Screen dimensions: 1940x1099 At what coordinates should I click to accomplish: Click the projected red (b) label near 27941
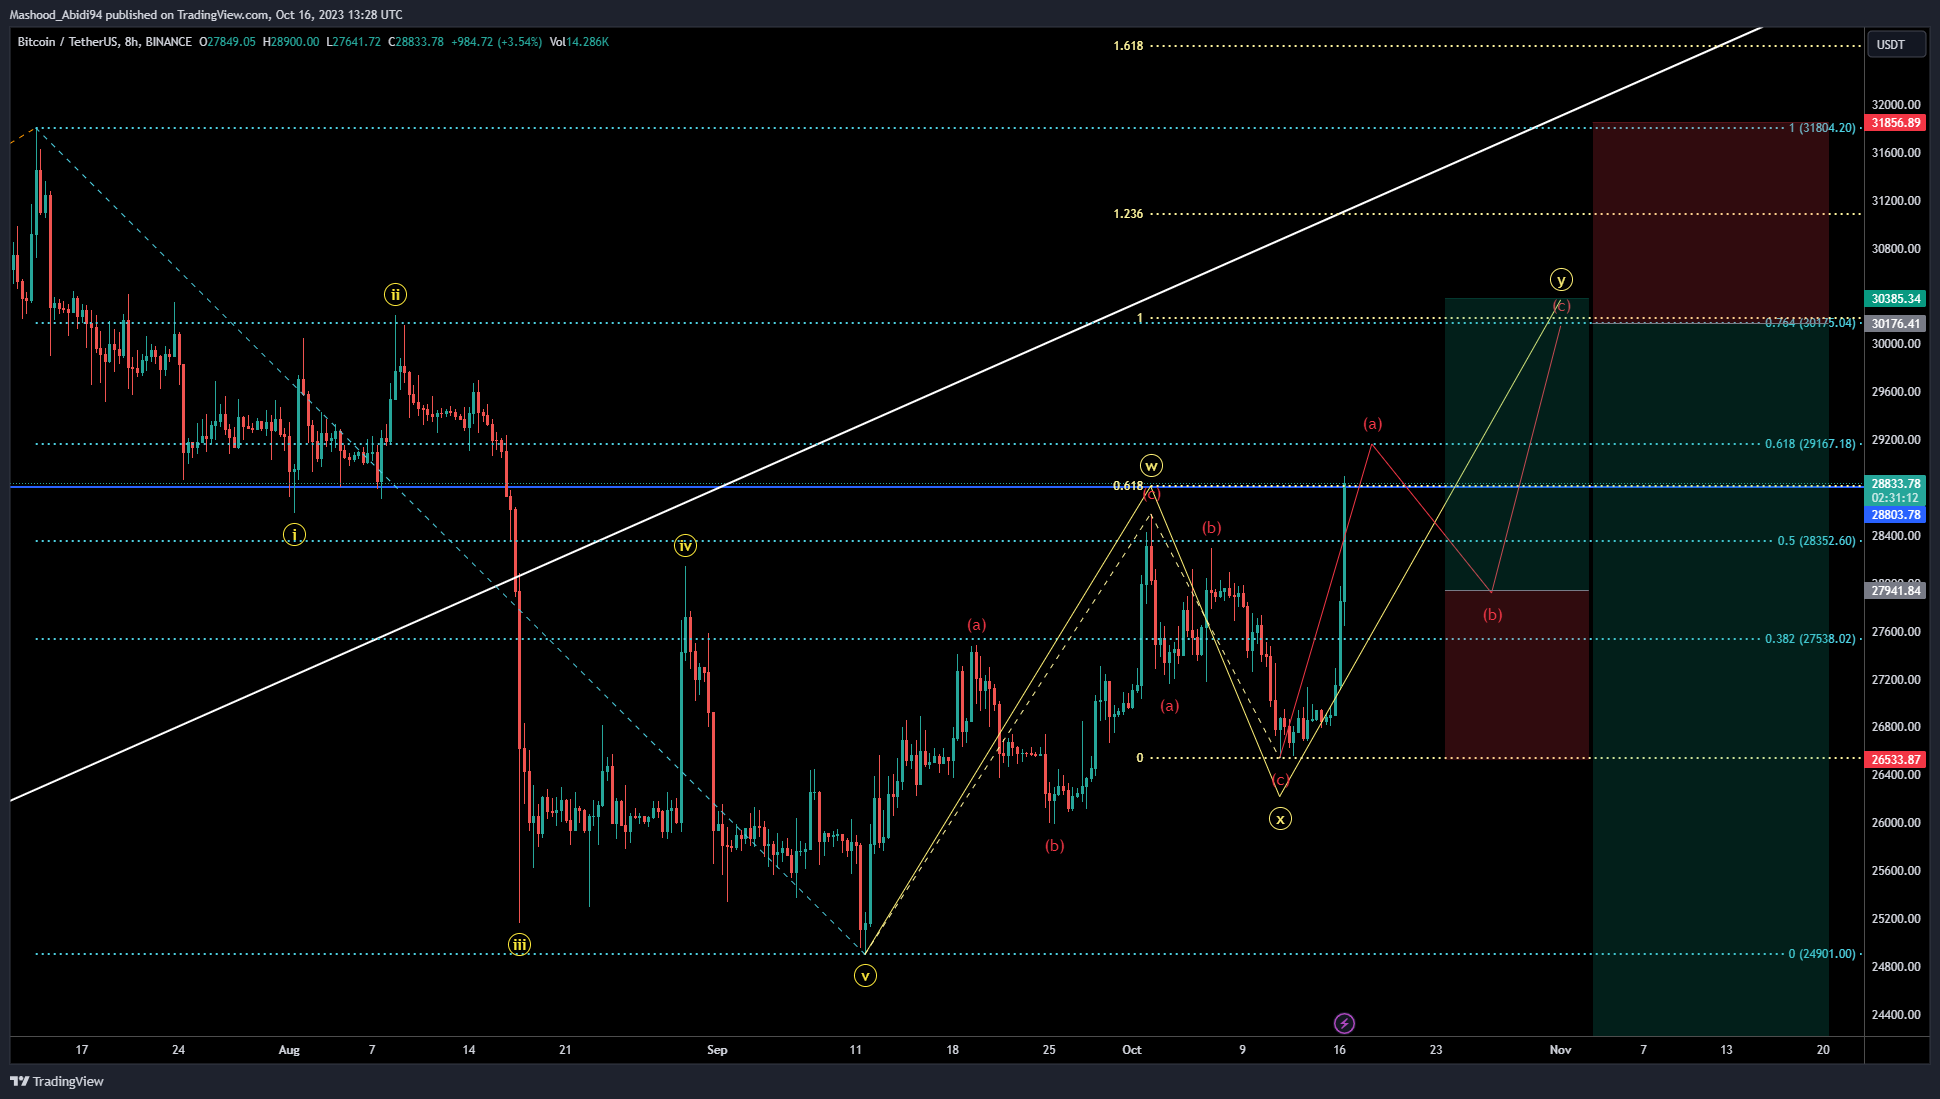tap(1492, 615)
